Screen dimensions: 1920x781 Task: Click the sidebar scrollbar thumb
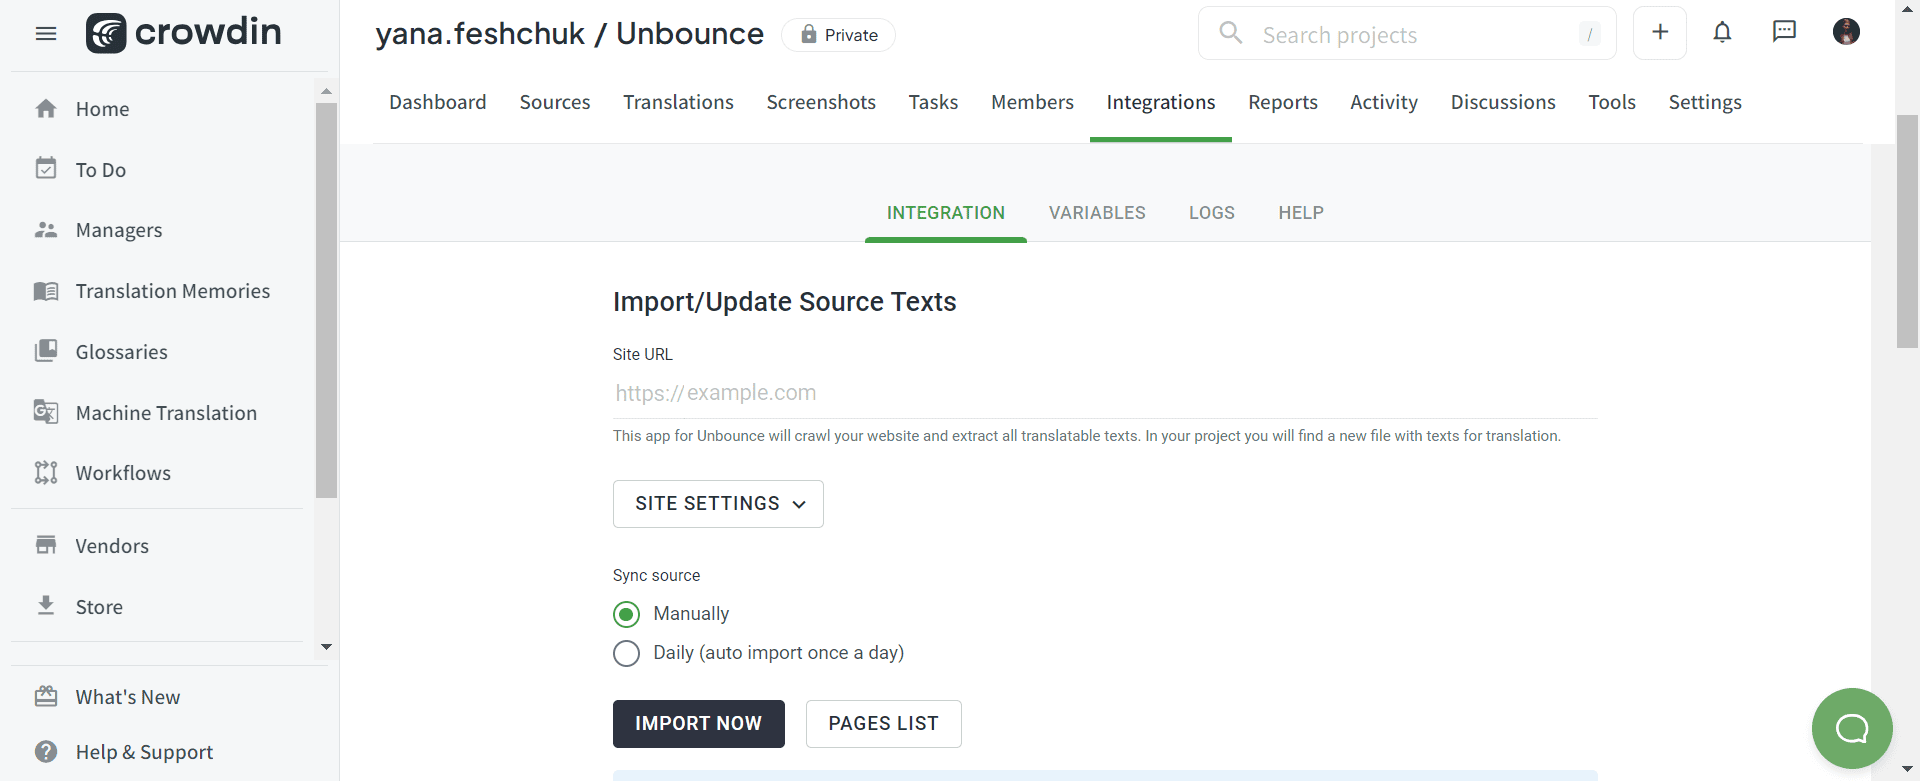[326, 300]
